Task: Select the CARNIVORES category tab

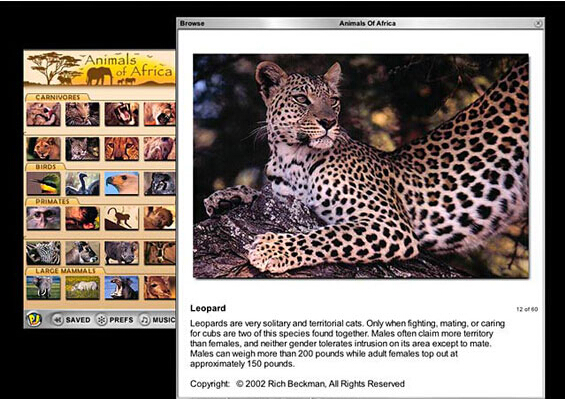Action: click(x=58, y=97)
